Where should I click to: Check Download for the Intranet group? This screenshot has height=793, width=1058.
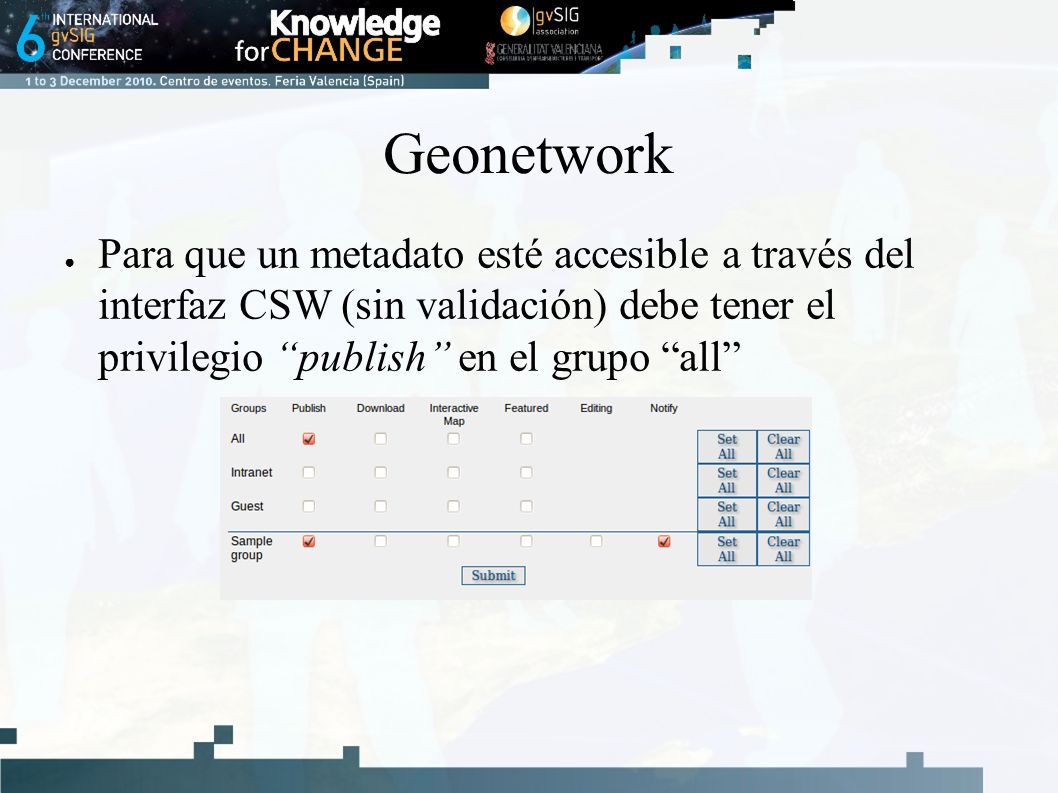click(x=381, y=472)
